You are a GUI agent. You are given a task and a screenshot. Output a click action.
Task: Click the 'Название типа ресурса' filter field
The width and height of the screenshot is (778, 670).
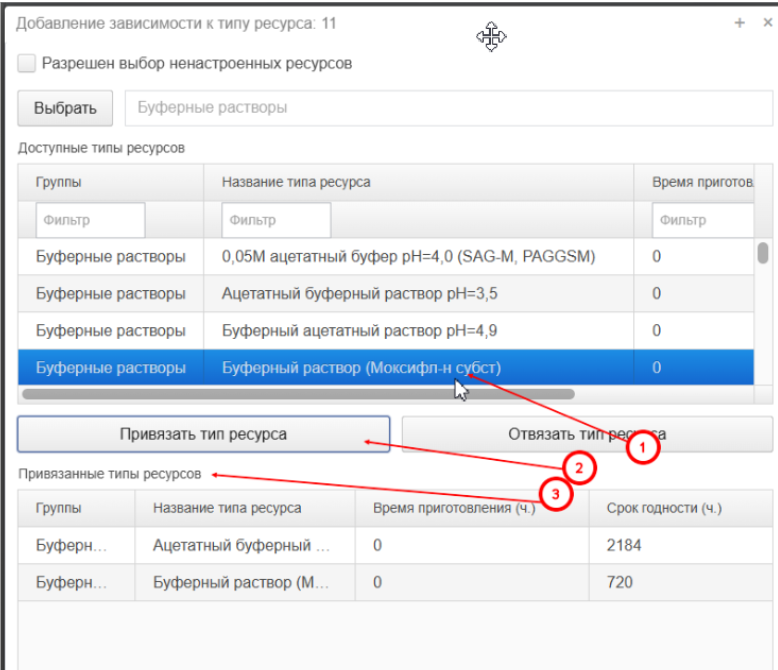pos(276,220)
